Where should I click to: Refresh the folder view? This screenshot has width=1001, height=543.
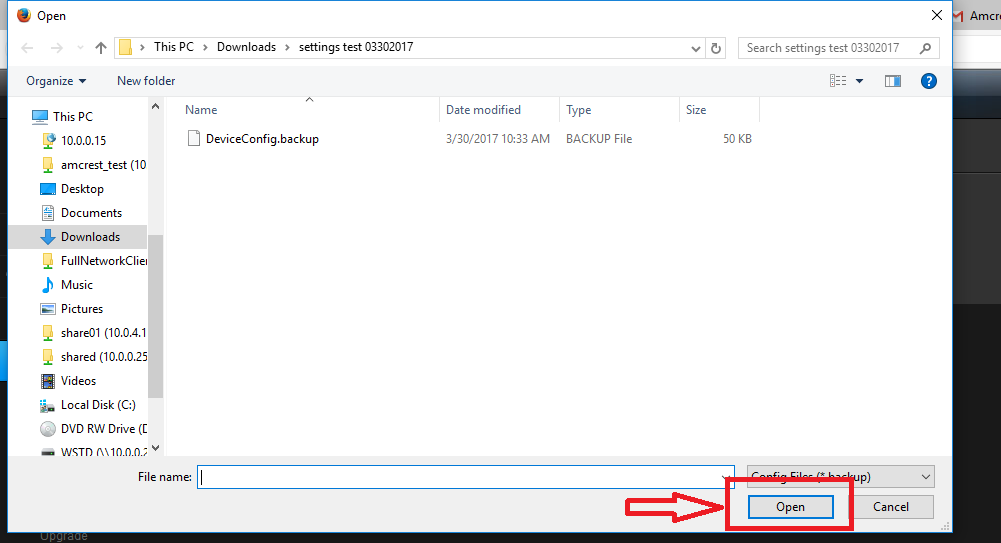click(x=716, y=48)
